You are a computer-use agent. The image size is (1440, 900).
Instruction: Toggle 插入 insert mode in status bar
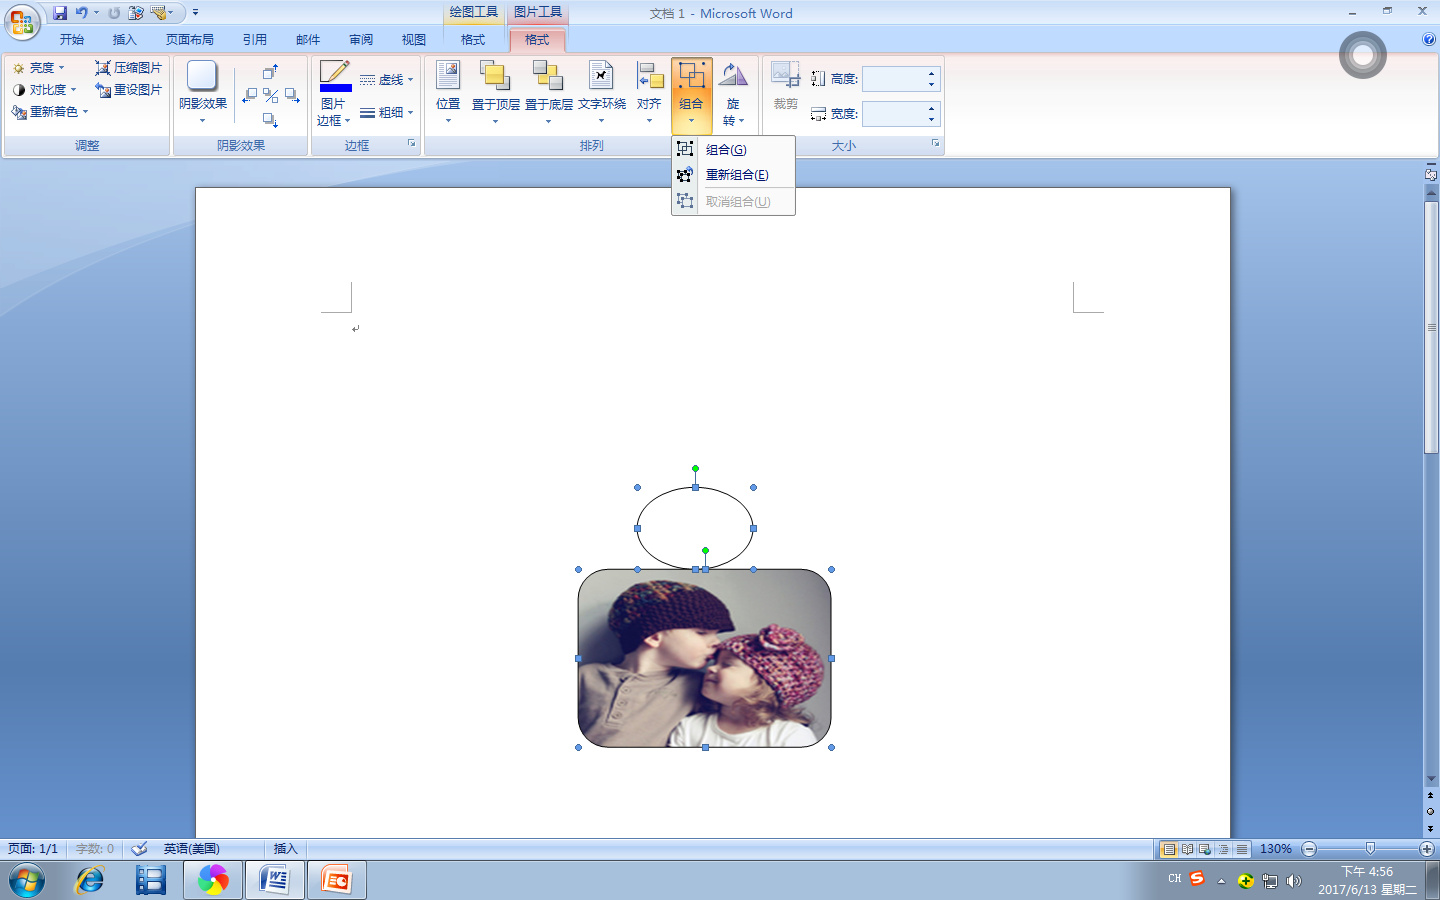pos(286,849)
